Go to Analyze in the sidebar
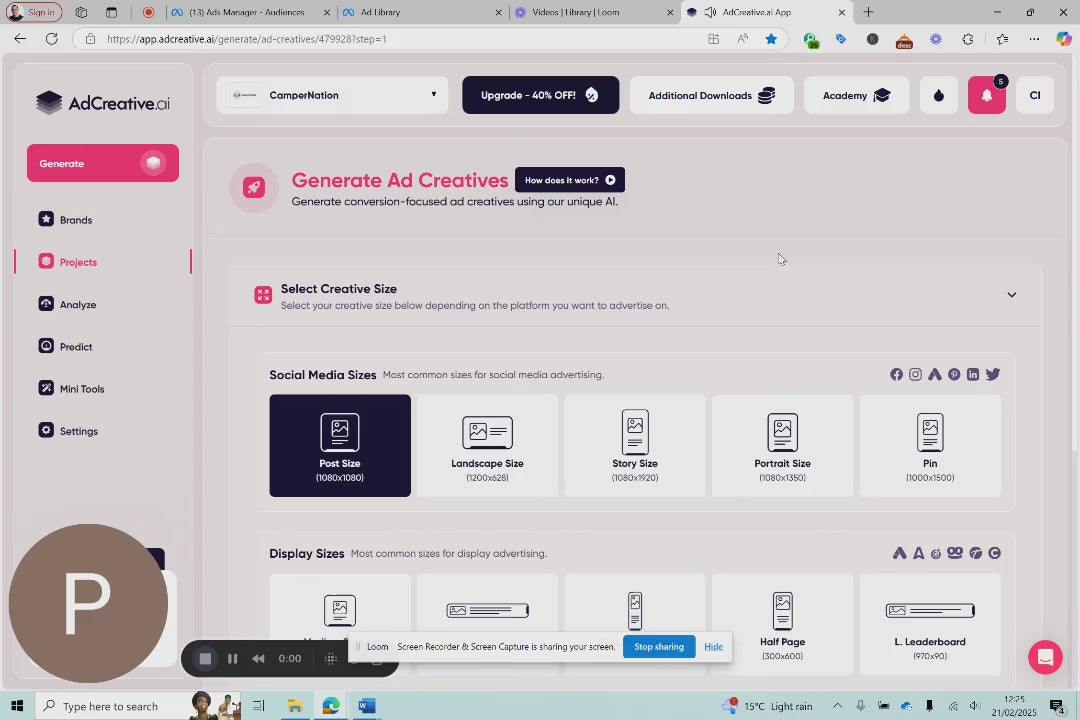This screenshot has height=720, width=1080. (x=77, y=305)
